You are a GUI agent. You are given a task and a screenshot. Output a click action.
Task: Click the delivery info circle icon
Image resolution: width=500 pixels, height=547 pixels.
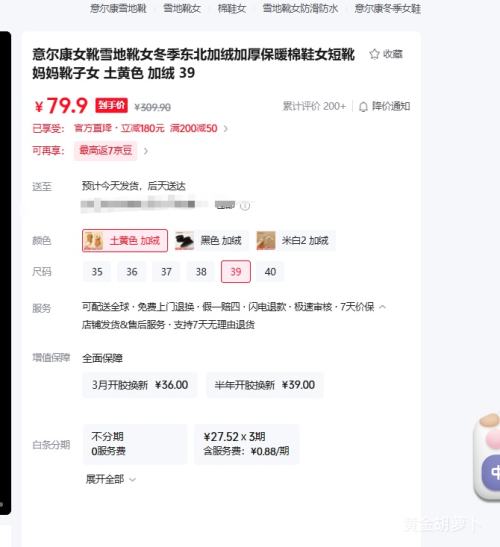coord(245,206)
